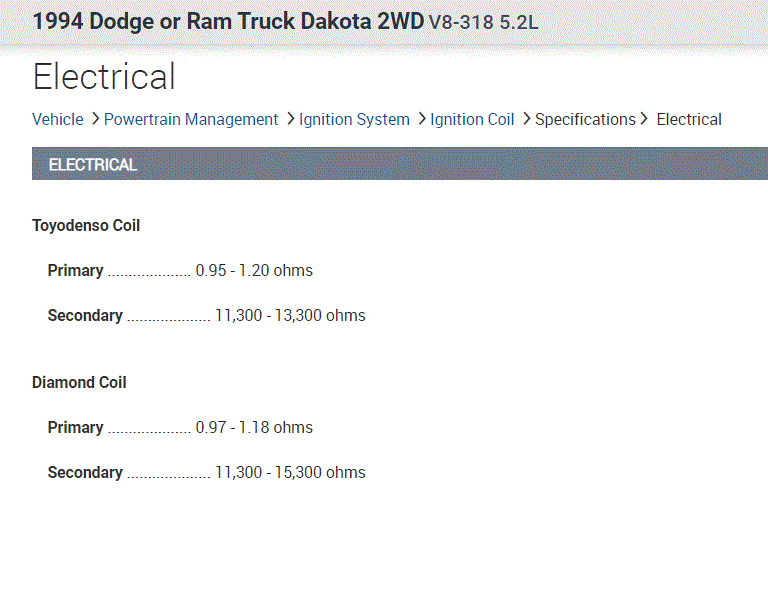Click the chevron after Vehicle

tap(94, 119)
